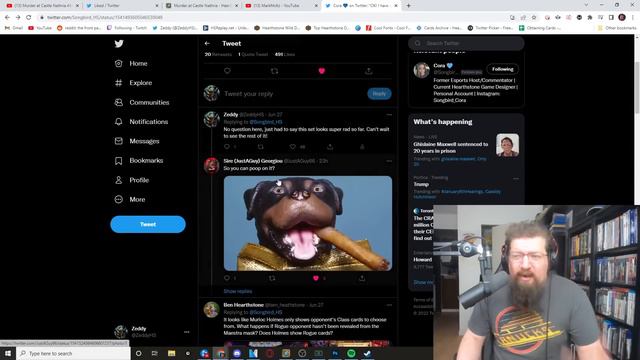
Task: Click the retweet icon under Zeddy's reply
Action: point(260,147)
